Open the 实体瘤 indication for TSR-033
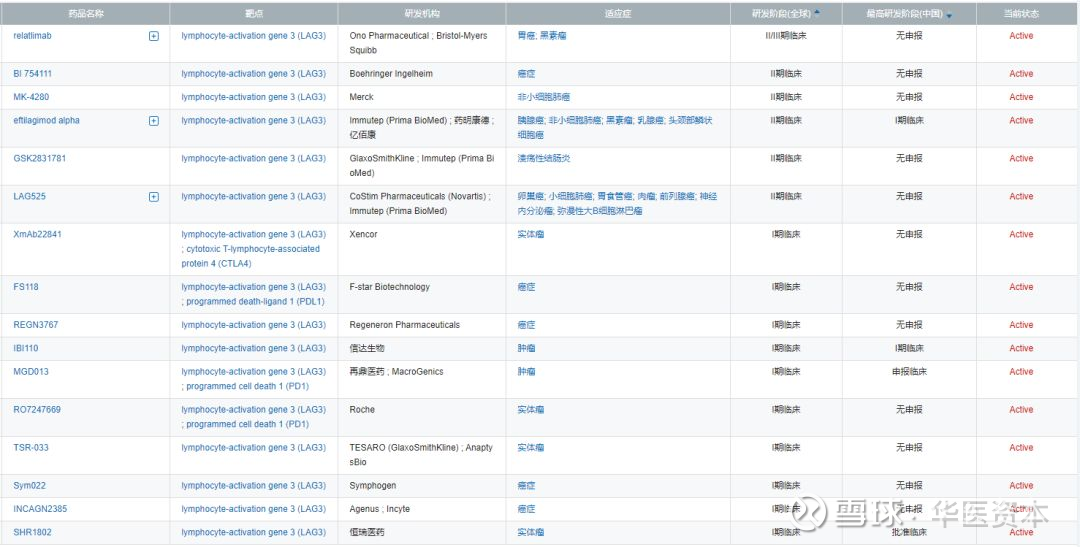This screenshot has height=547, width=1080. click(x=530, y=447)
